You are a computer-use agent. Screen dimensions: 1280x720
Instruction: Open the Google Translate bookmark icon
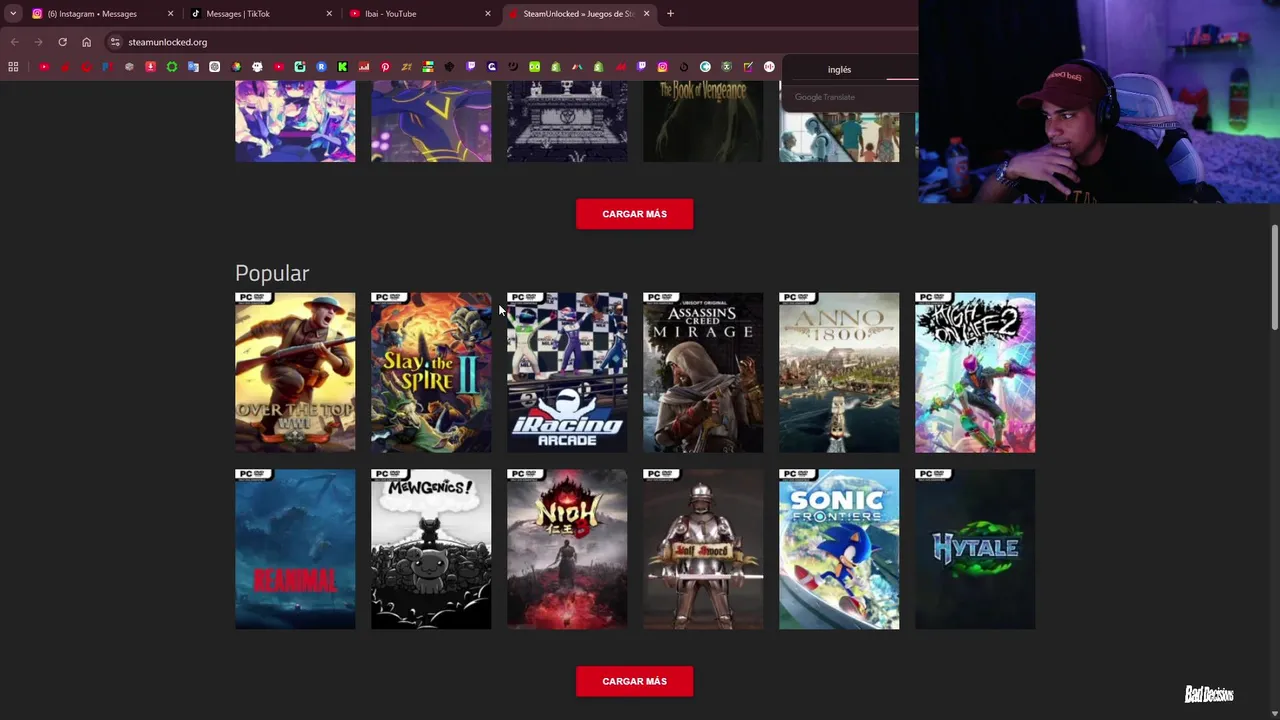tap(193, 67)
